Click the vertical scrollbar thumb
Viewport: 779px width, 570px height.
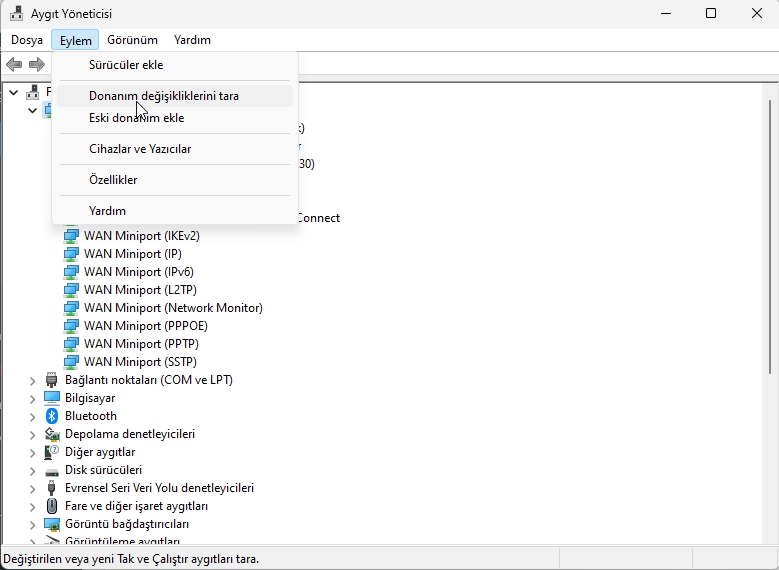pyautogui.click(x=770, y=237)
